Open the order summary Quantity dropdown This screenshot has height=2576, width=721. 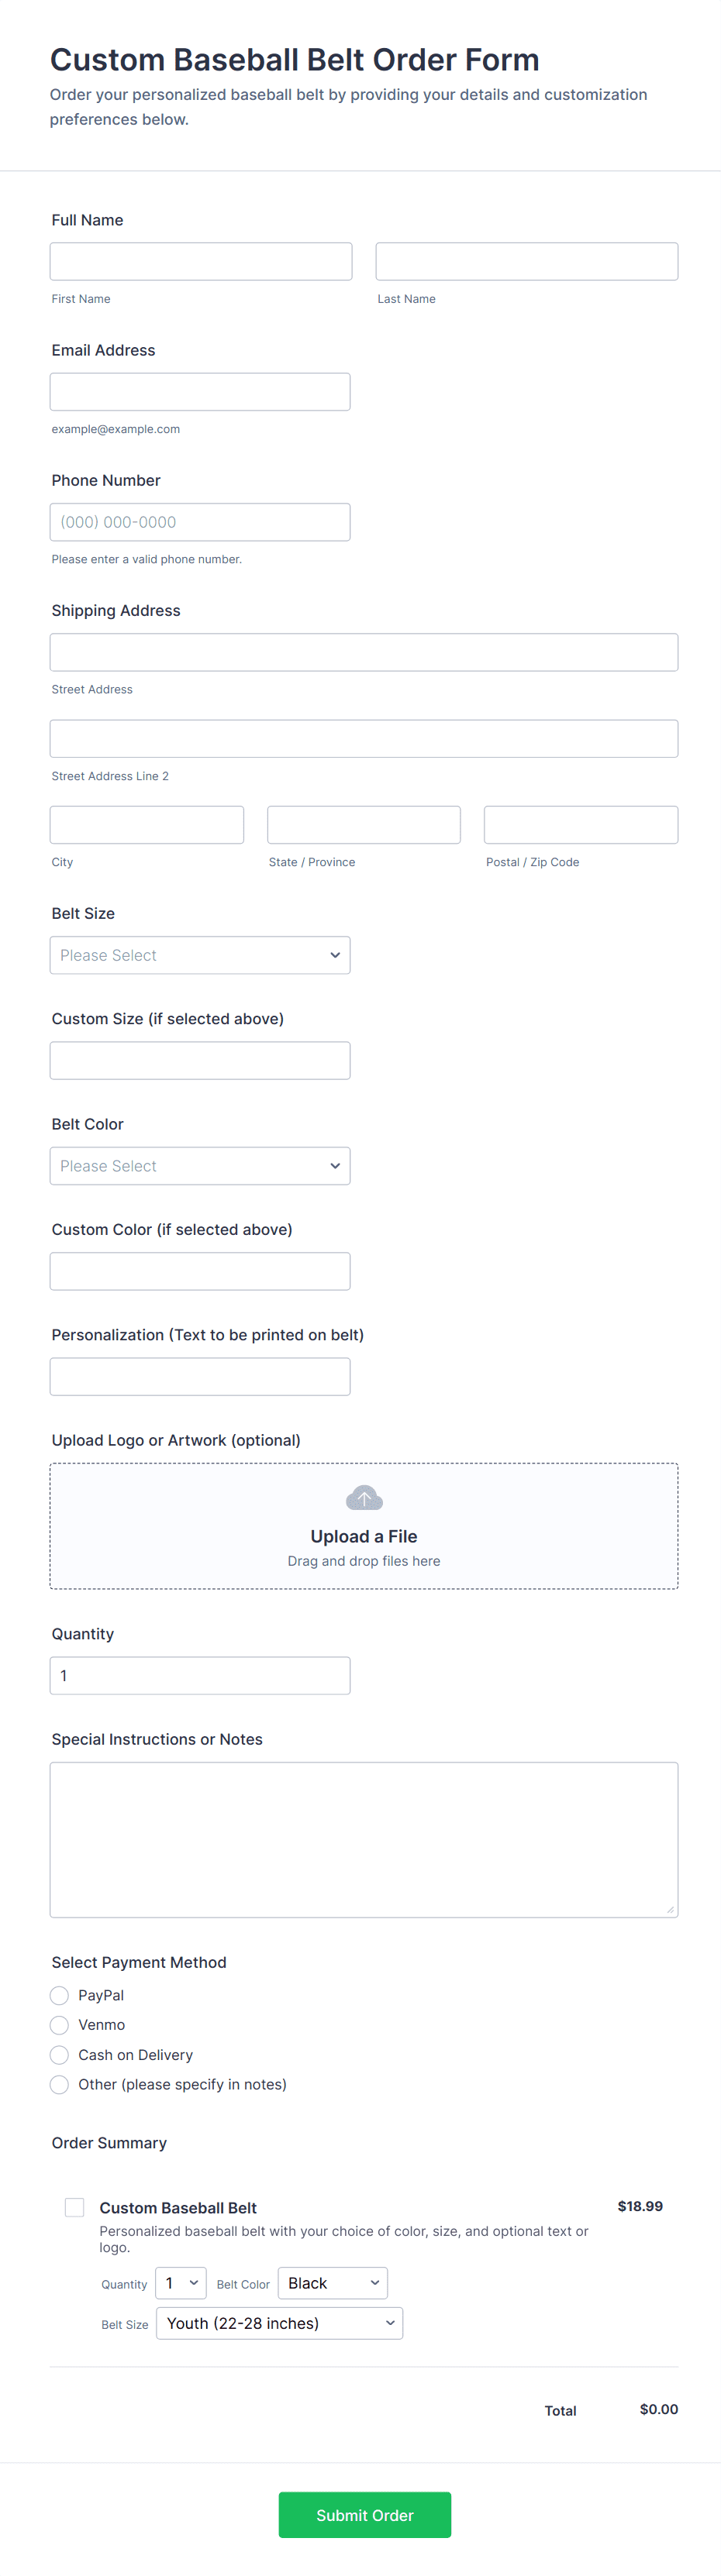[x=181, y=2283]
